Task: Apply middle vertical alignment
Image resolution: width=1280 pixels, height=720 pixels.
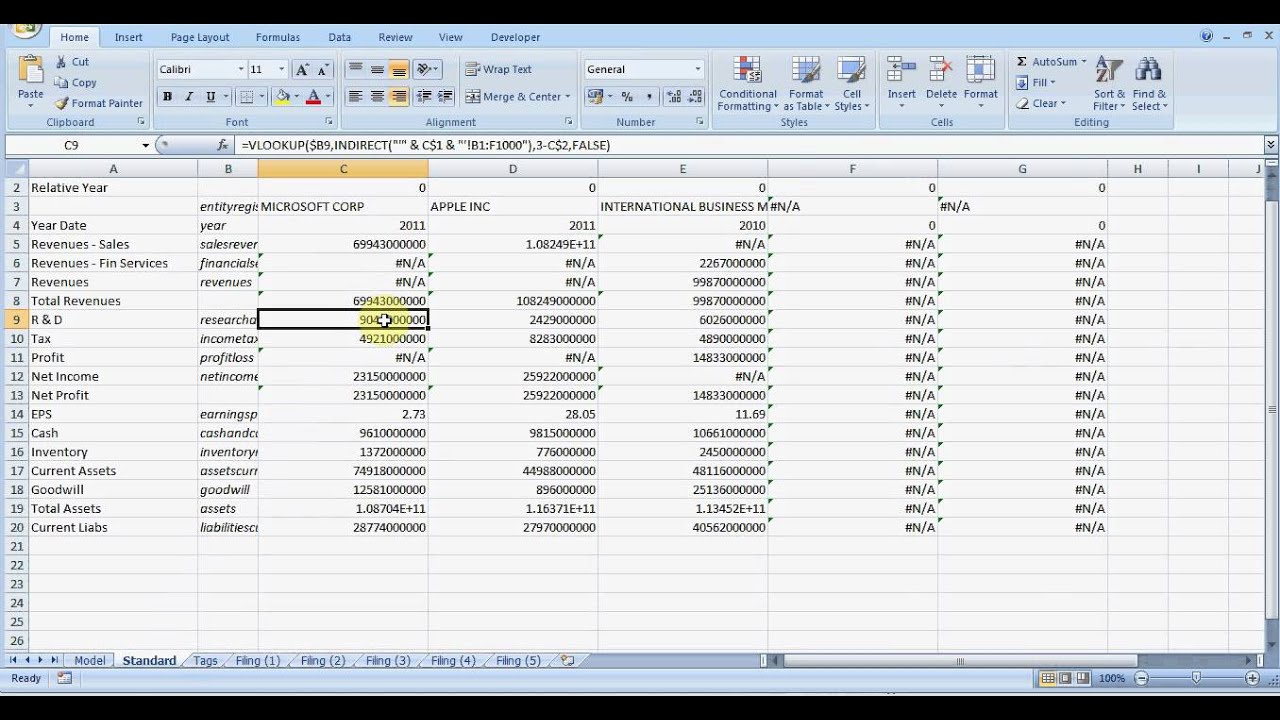Action: [x=377, y=69]
